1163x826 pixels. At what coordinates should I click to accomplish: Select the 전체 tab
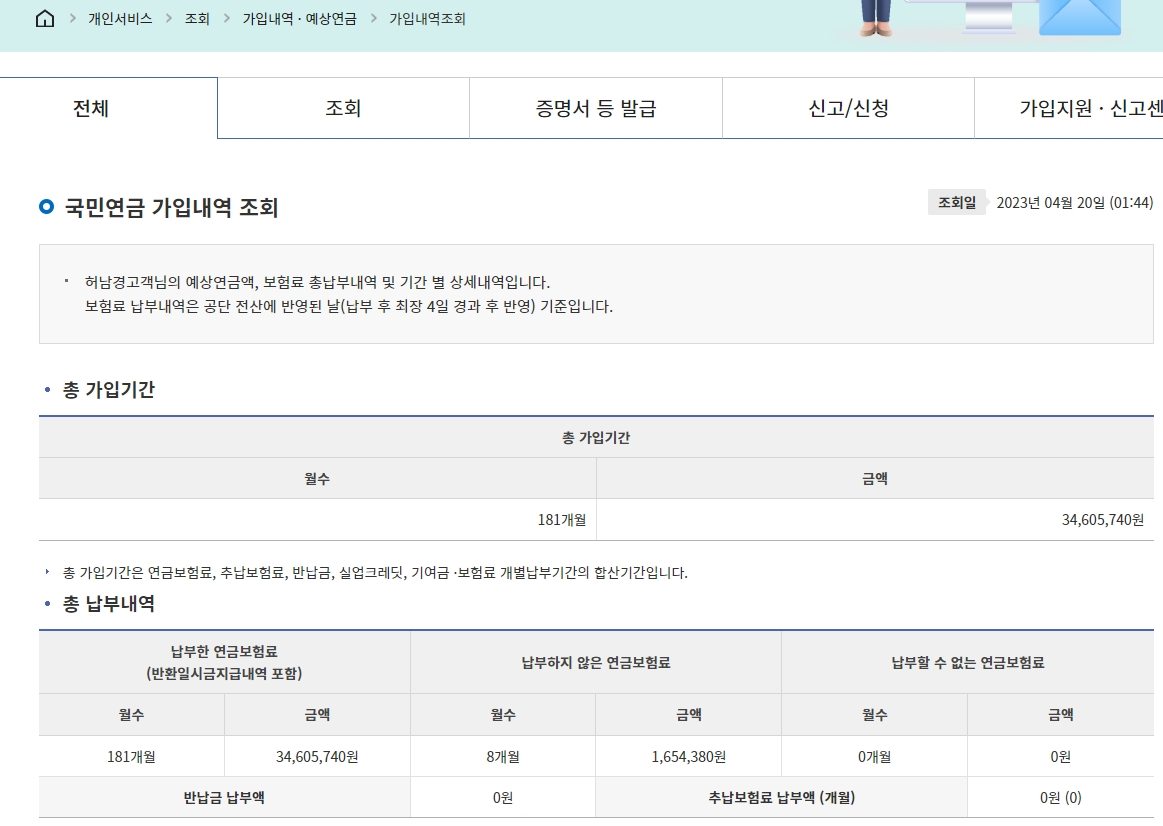tap(108, 108)
